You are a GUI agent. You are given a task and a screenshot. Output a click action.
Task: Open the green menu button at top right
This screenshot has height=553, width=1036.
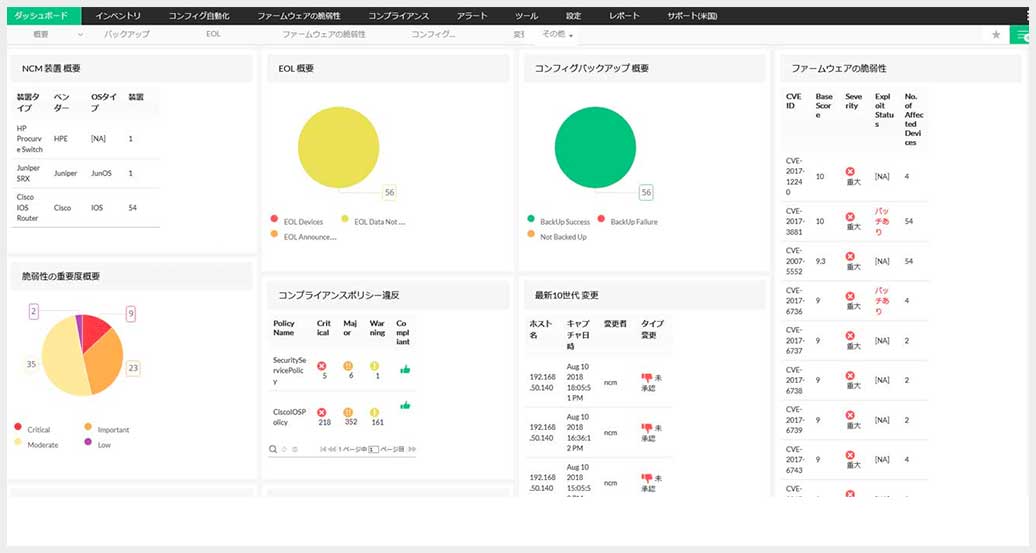(1022, 34)
